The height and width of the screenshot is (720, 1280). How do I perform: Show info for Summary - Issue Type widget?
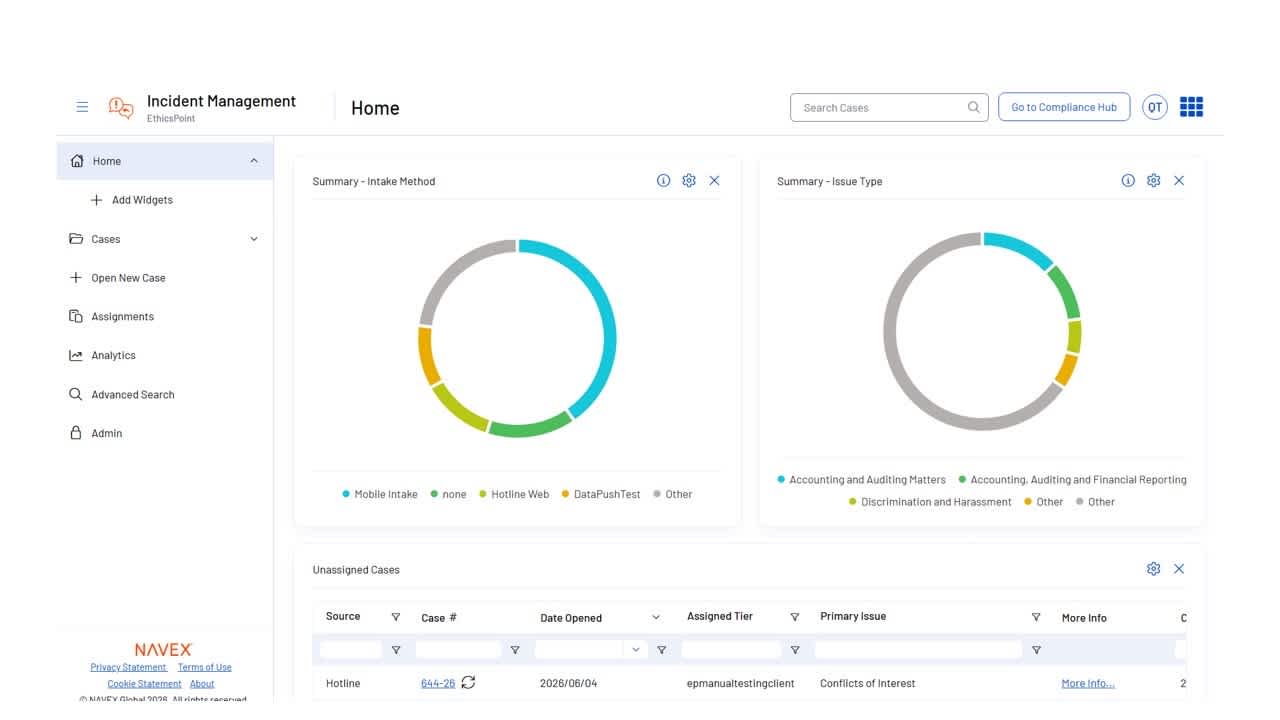tap(1128, 181)
